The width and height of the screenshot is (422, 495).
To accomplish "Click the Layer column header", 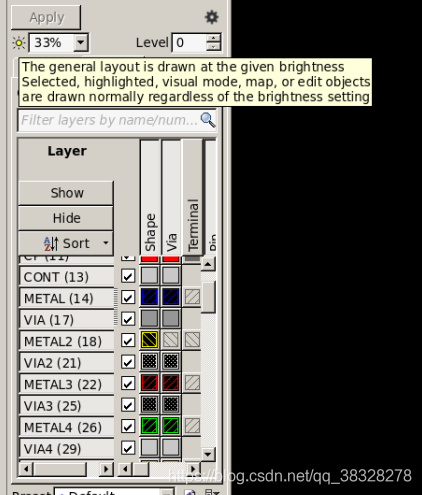I will [x=67, y=151].
